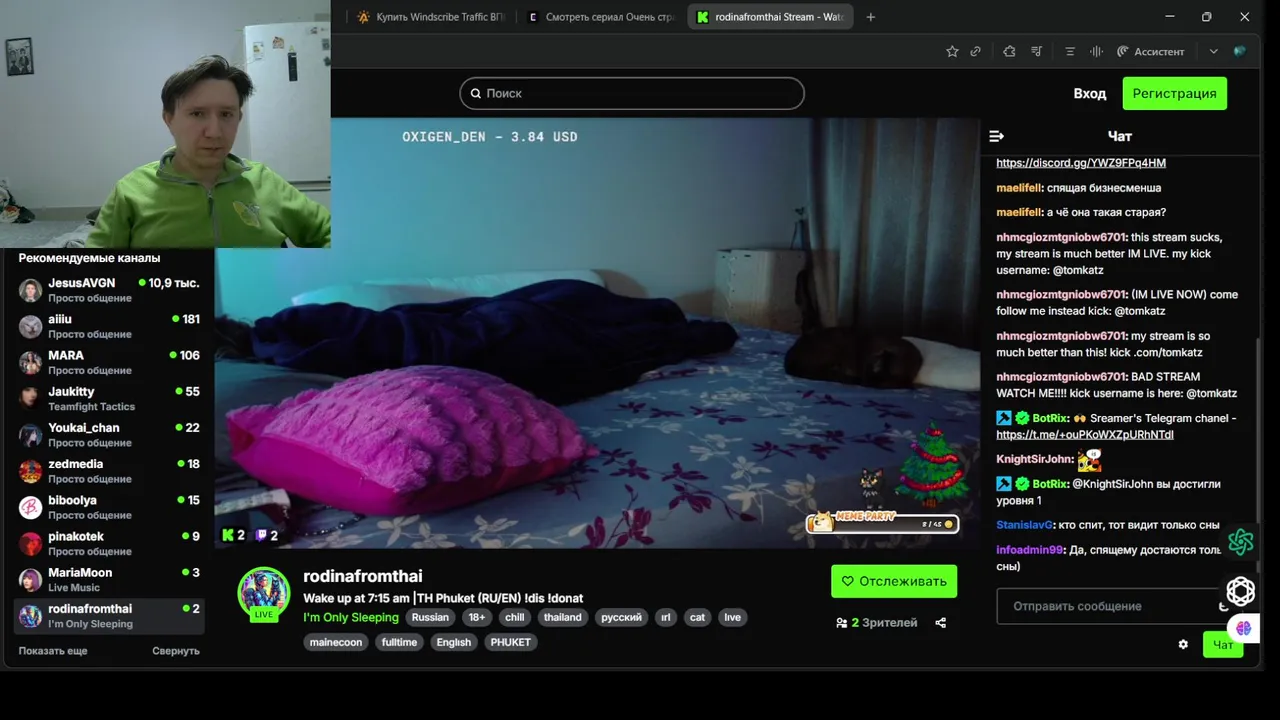The height and width of the screenshot is (720, 1280).
Task: Open the media playlist music-note icon
Action: (1036, 51)
